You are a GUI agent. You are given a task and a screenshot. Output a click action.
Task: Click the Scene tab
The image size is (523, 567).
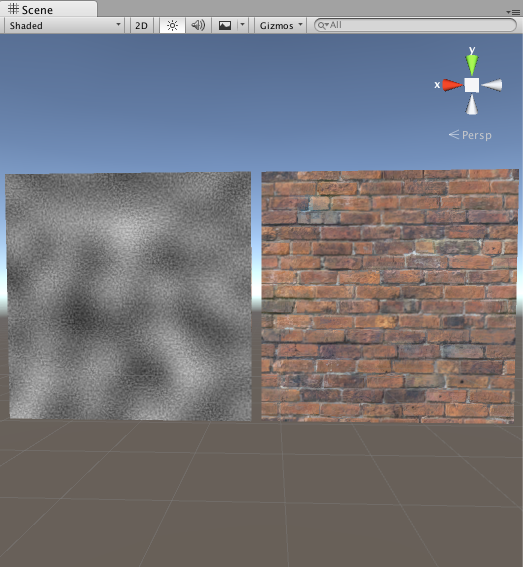click(48, 9)
